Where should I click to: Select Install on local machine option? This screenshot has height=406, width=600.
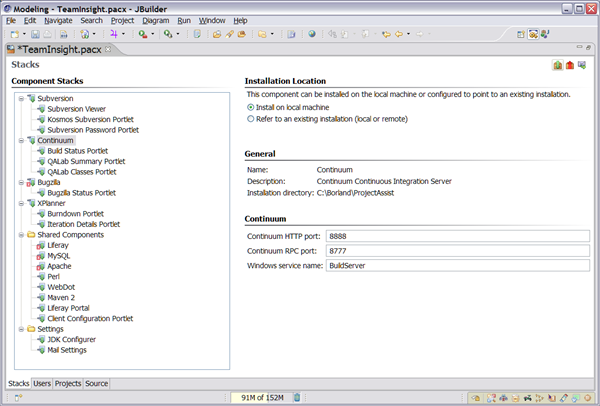pyautogui.click(x=250, y=106)
